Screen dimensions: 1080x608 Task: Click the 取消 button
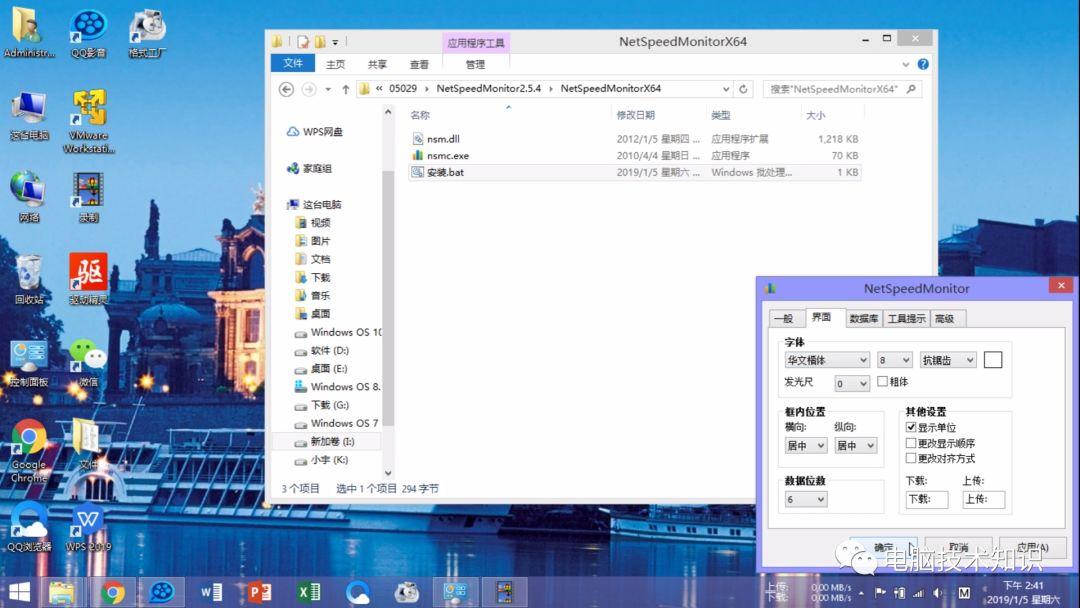point(958,547)
